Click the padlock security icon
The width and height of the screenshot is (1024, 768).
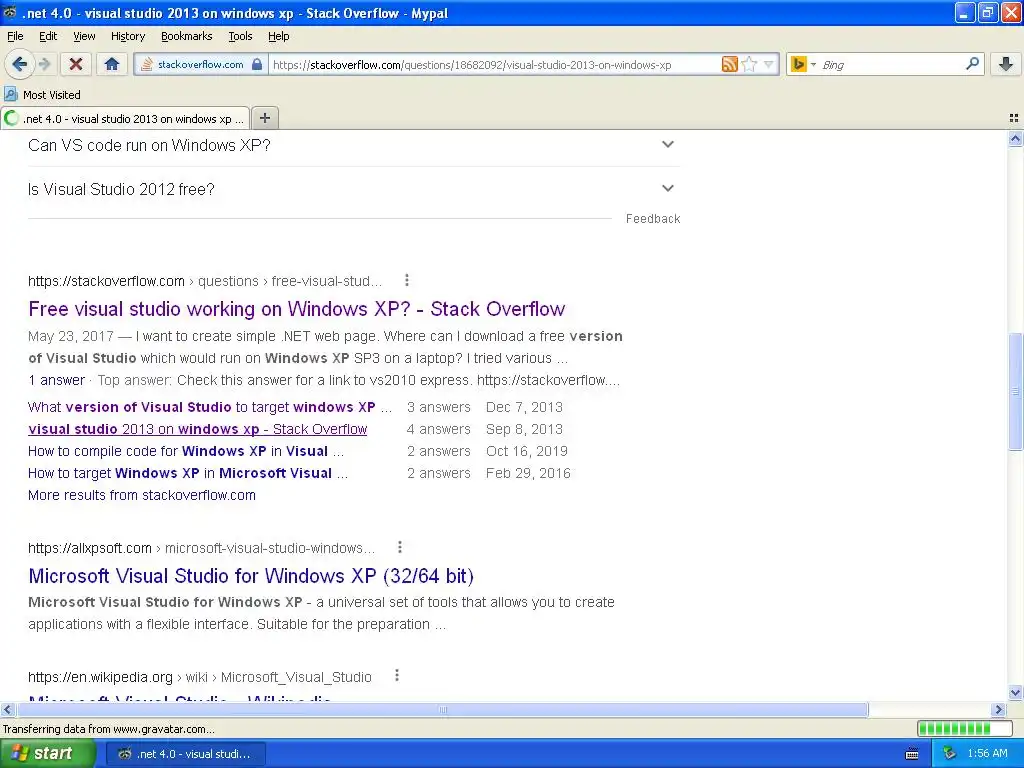257,64
